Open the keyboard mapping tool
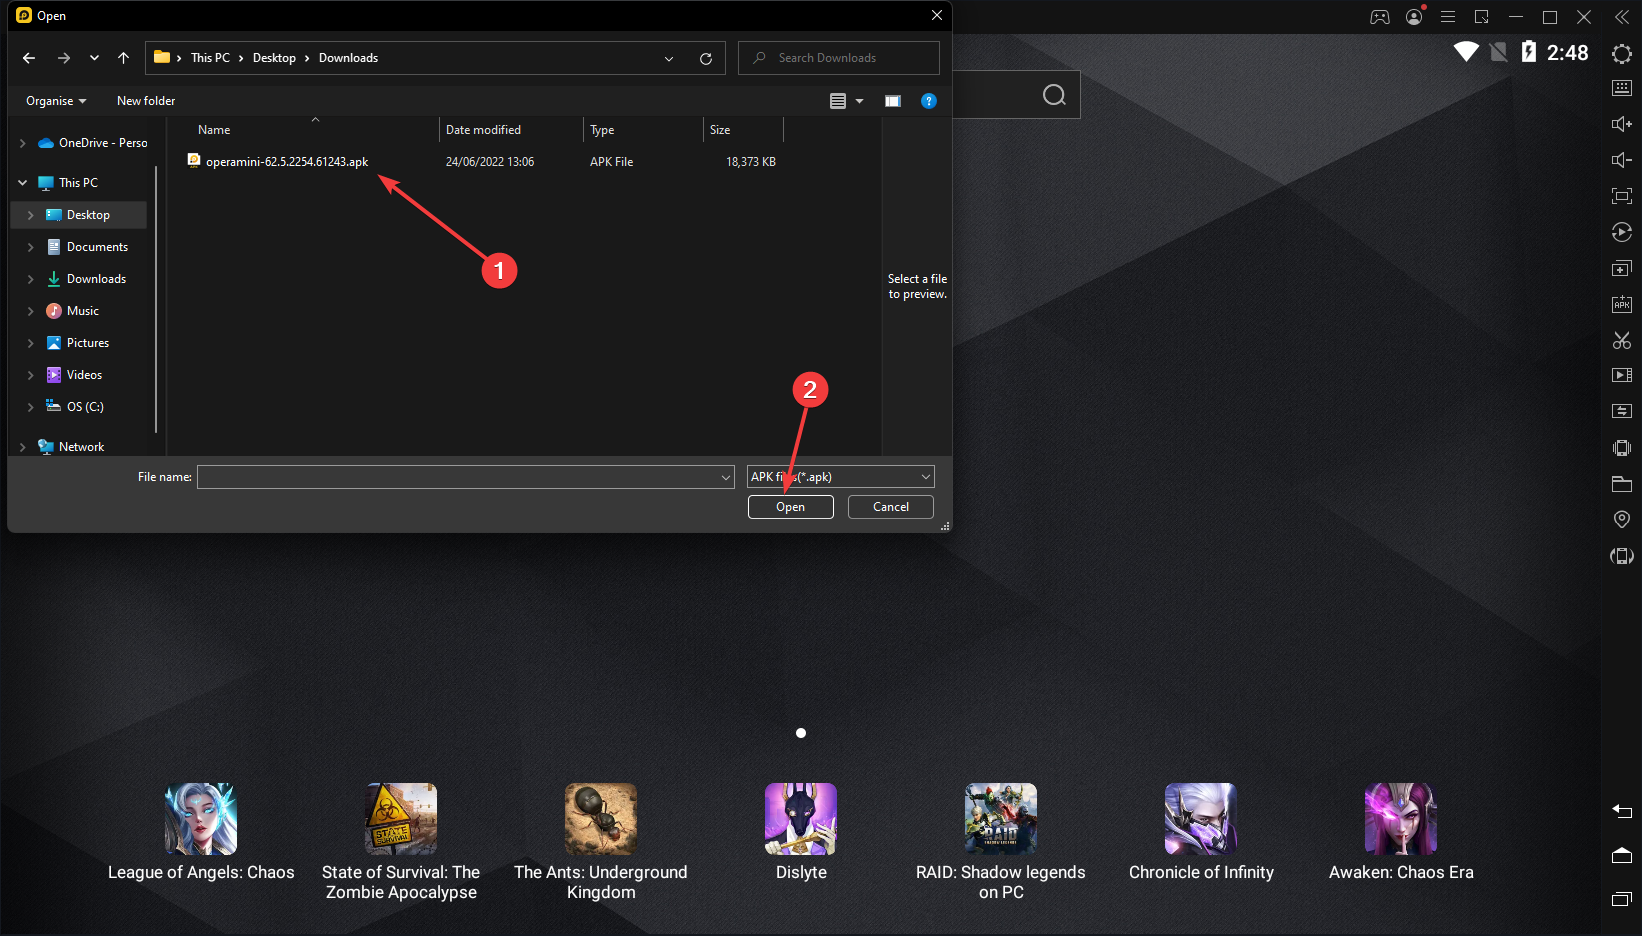This screenshot has width=1642, height=936. [x=1622, y=88]
